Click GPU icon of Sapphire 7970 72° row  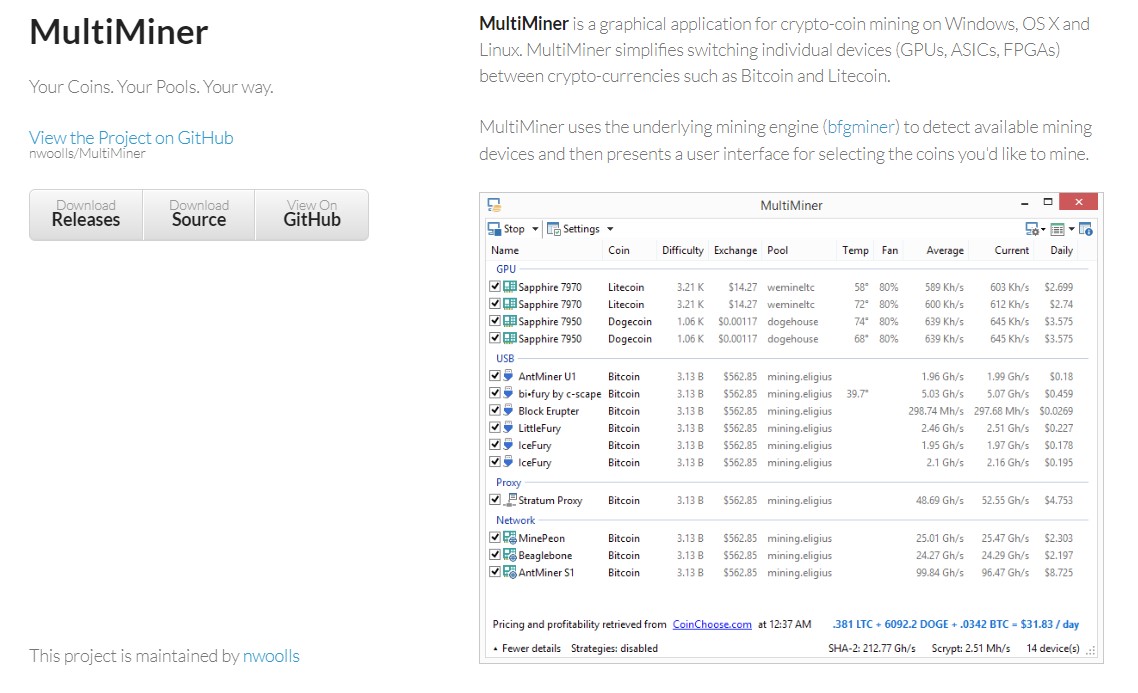point(510,304)
